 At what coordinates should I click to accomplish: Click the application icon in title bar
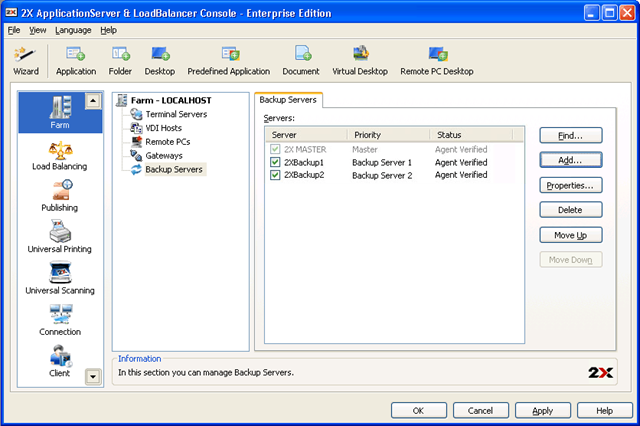click(x=11, y=13)
